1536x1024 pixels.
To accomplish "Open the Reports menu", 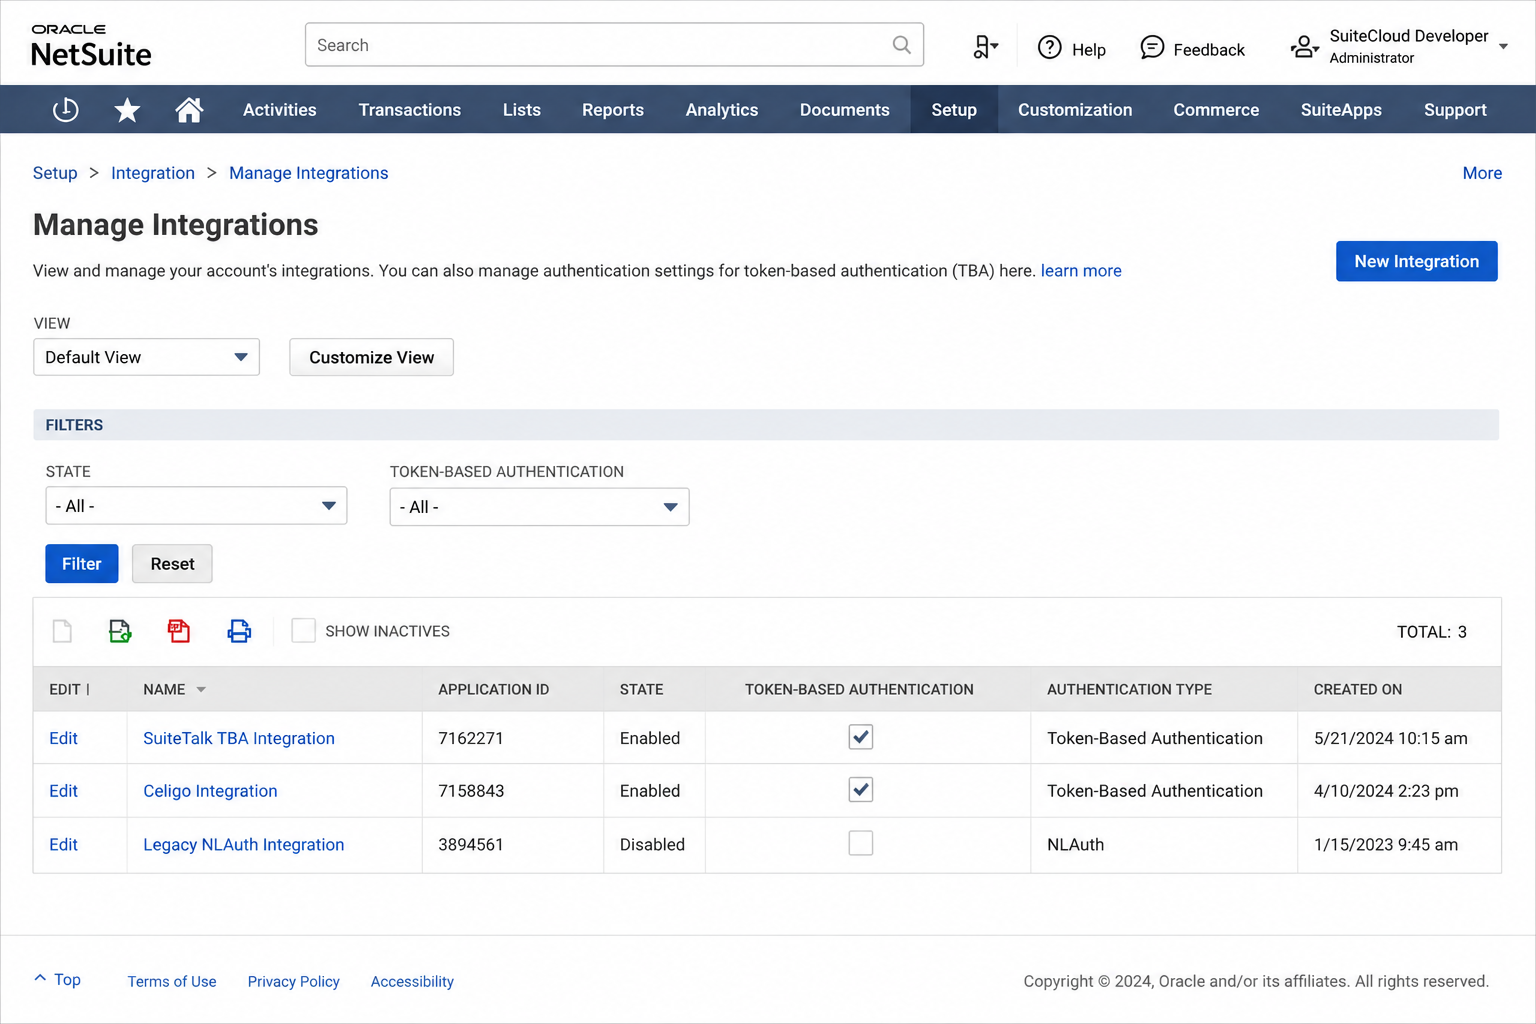I will click(613, 110).
